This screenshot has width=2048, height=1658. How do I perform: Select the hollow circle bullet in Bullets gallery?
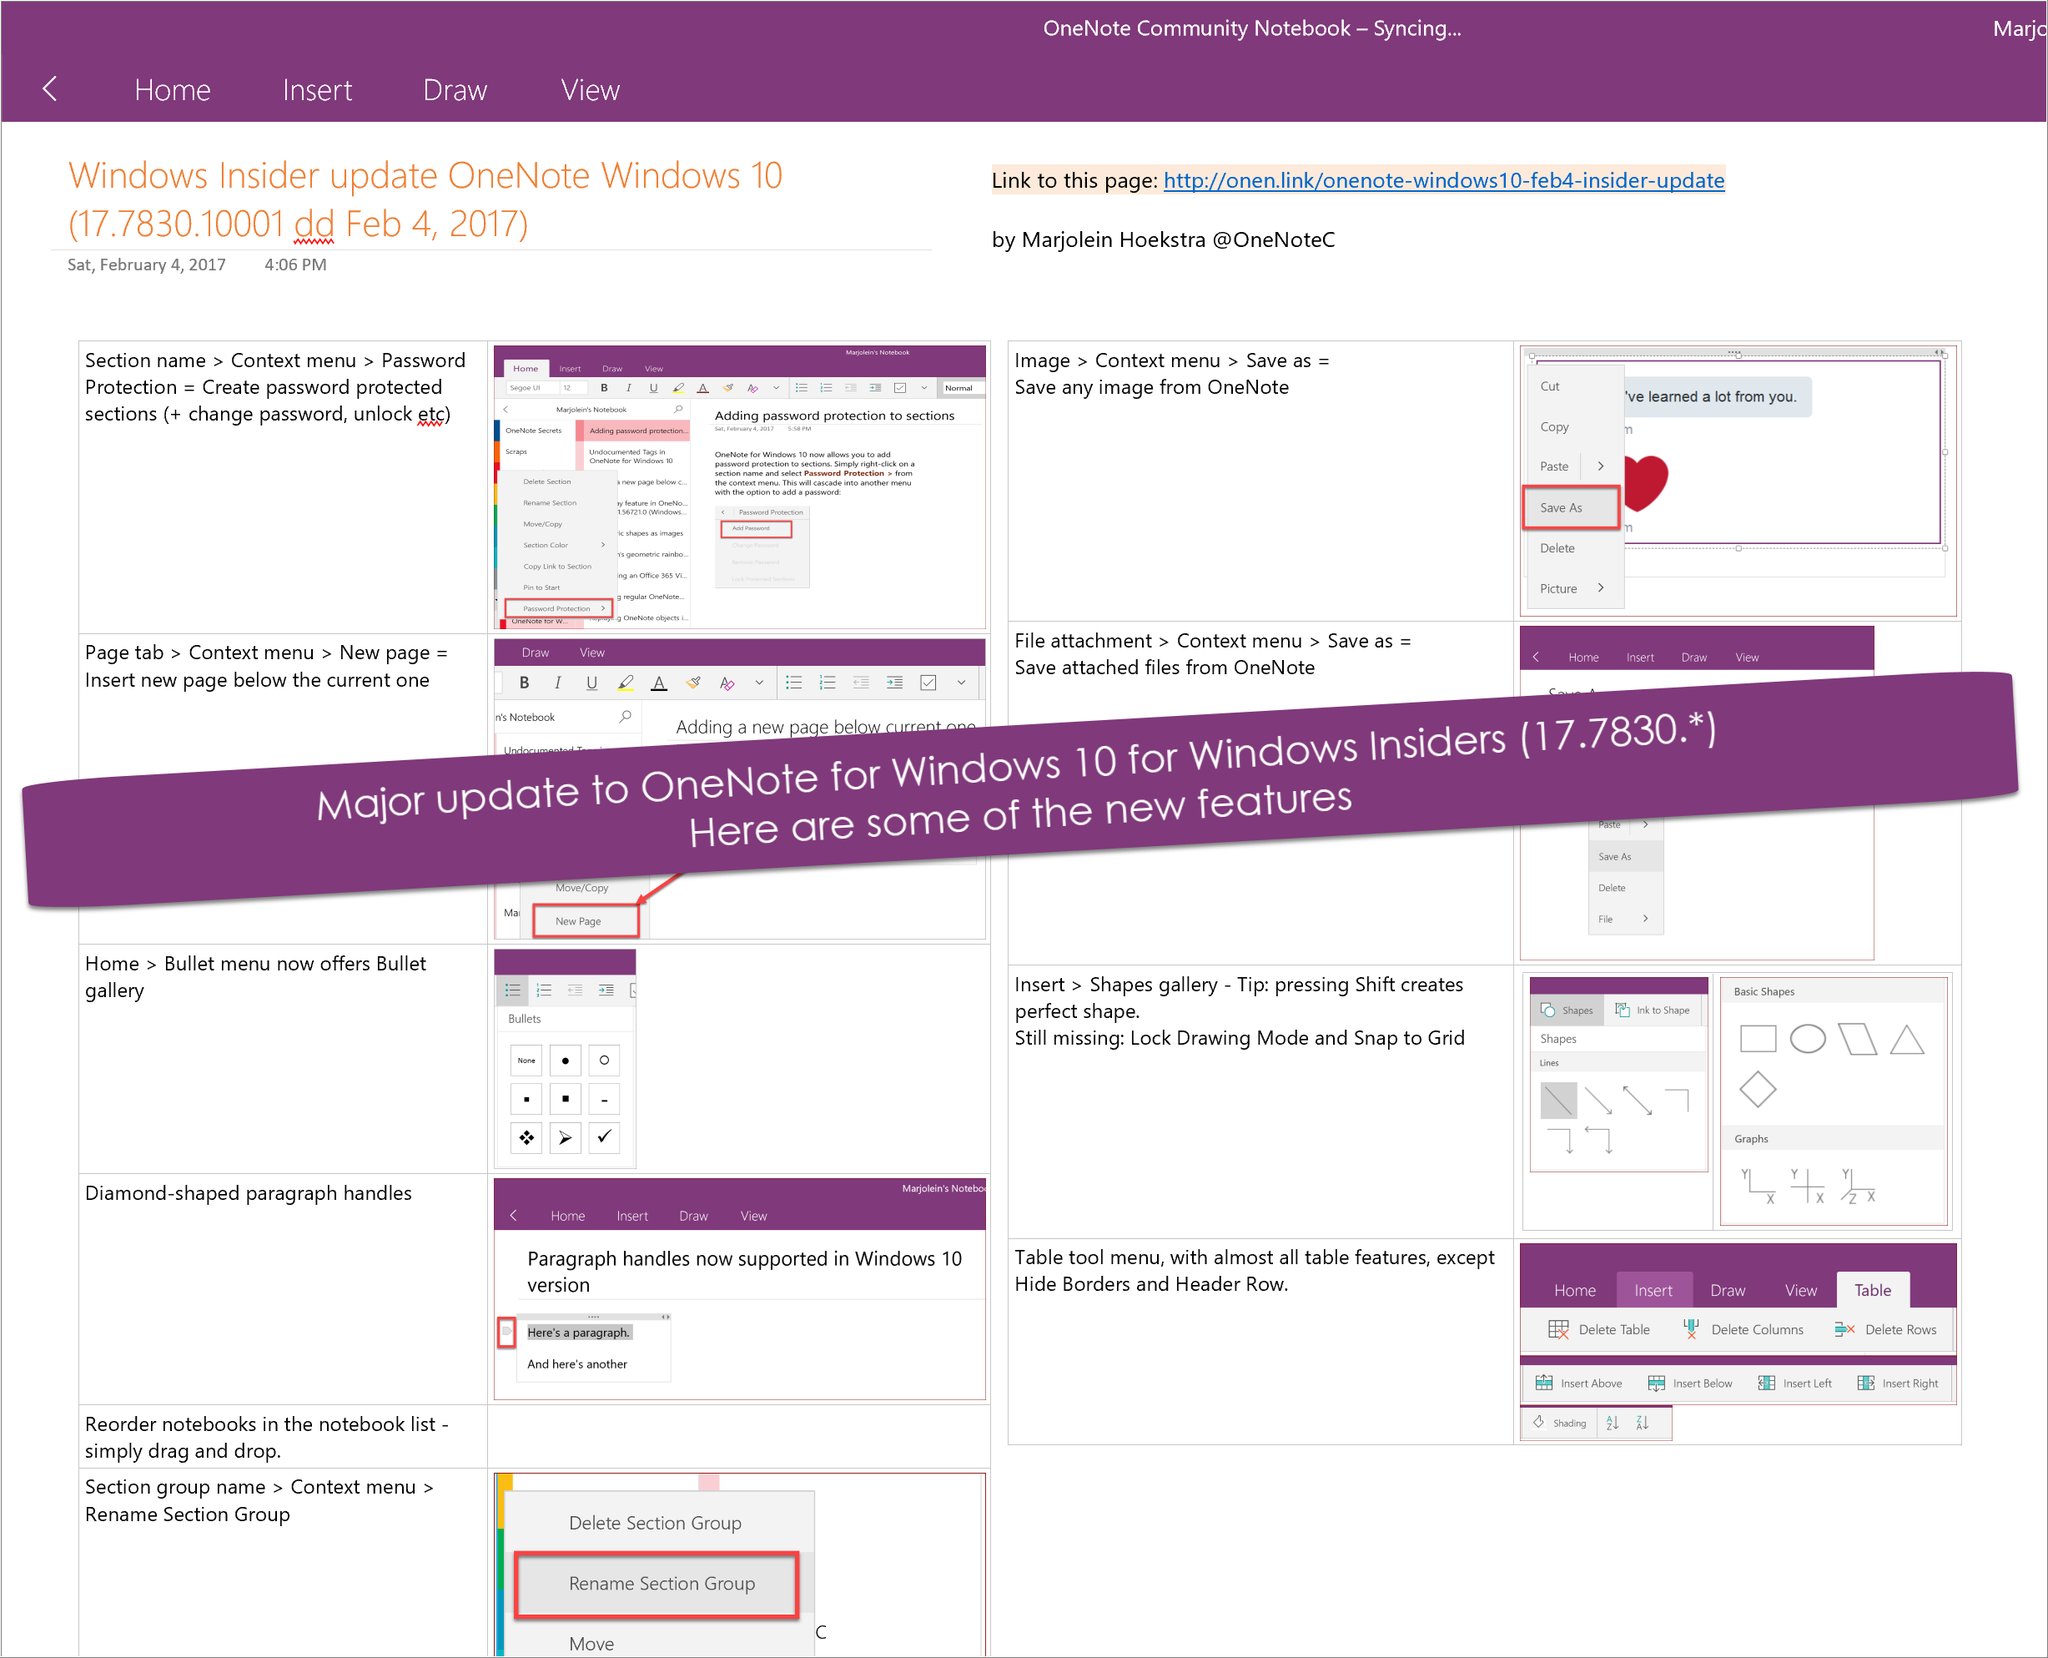point(604,1060)
